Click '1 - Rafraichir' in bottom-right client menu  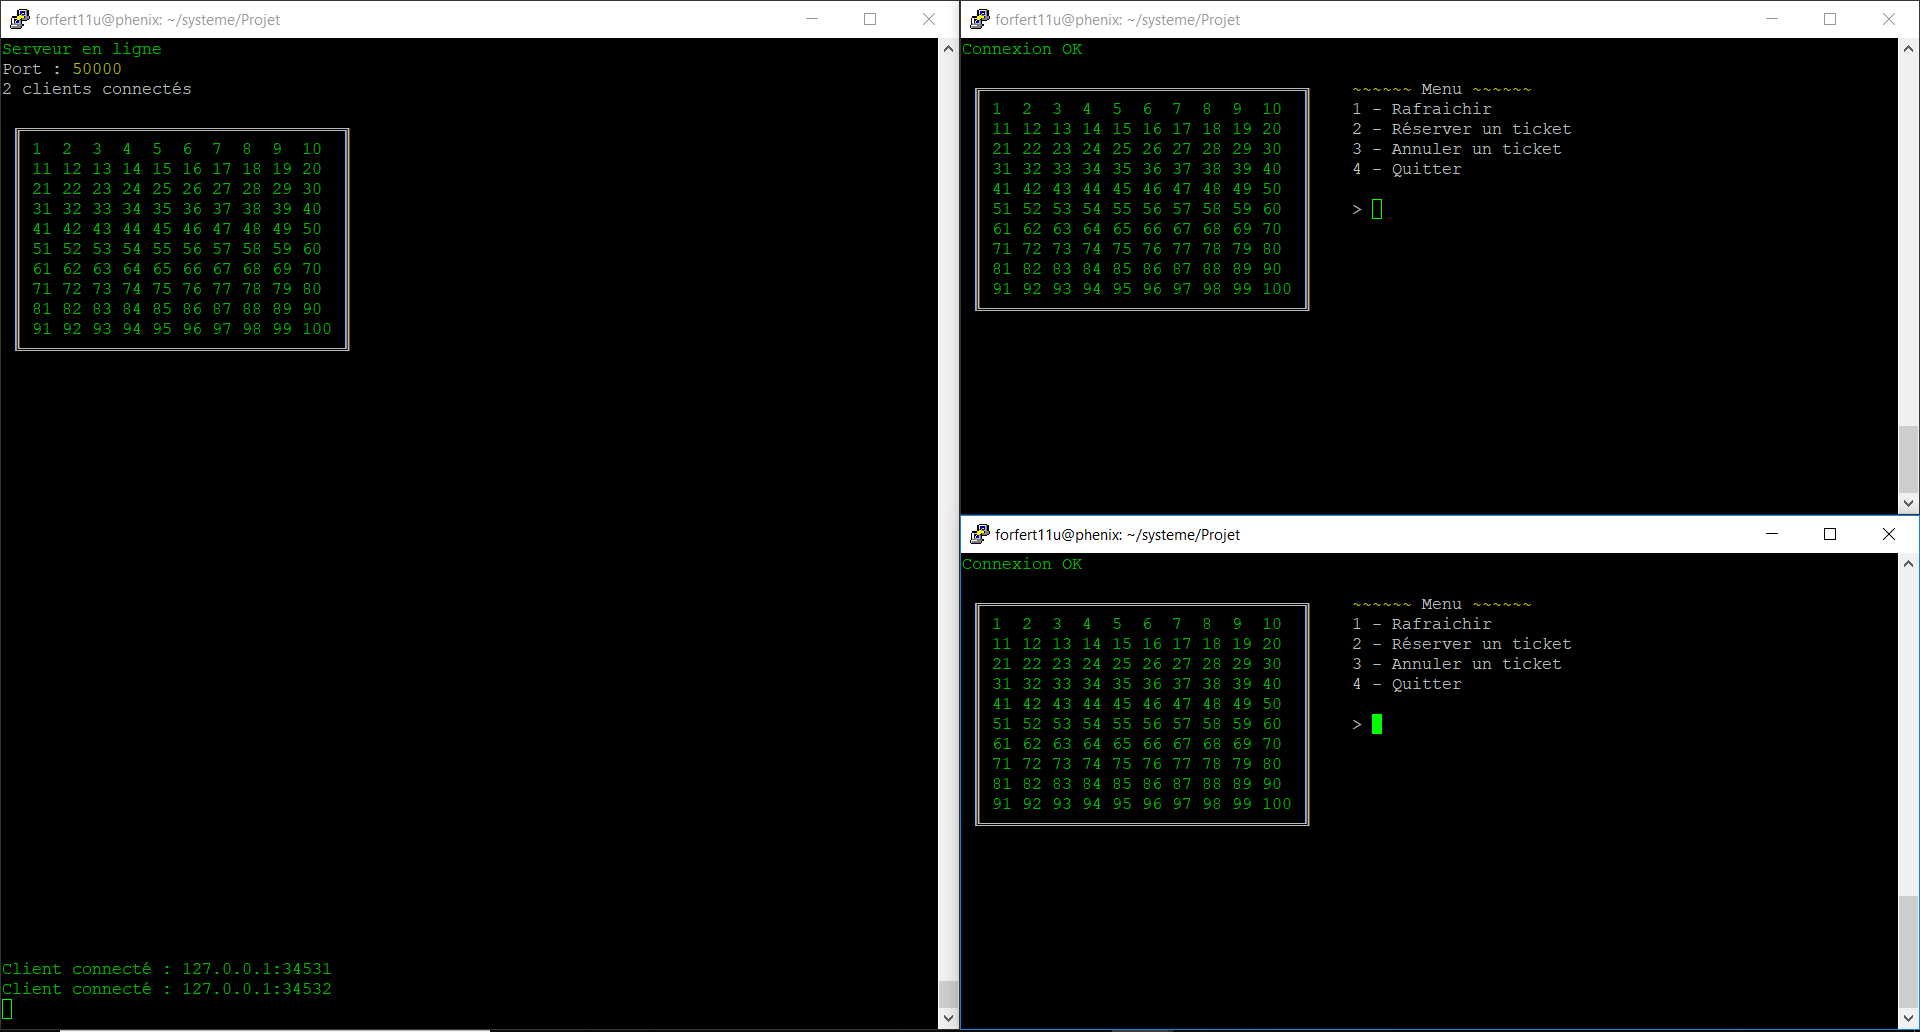[x=1422, y=624]
